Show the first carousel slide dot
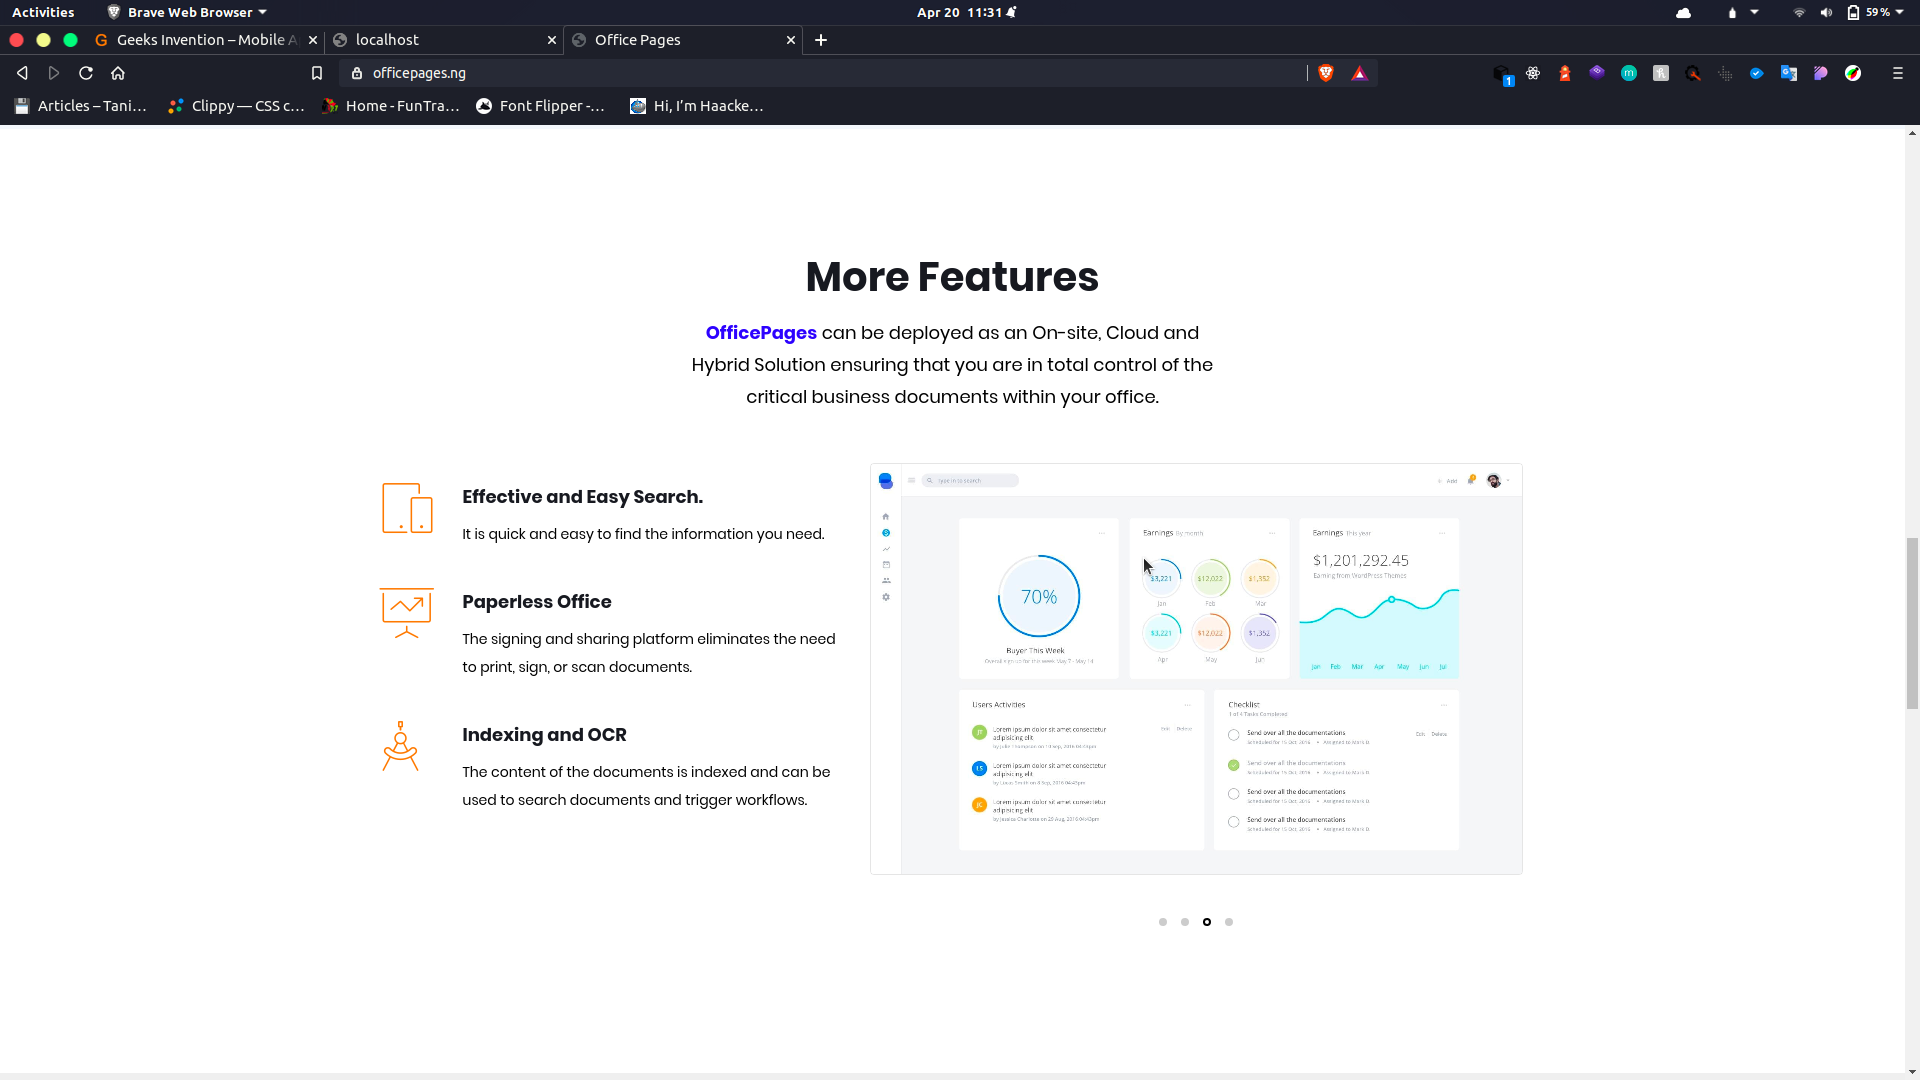Image resolution: width=1920 pixels, height=1080 pixels. coord(1163,922)
